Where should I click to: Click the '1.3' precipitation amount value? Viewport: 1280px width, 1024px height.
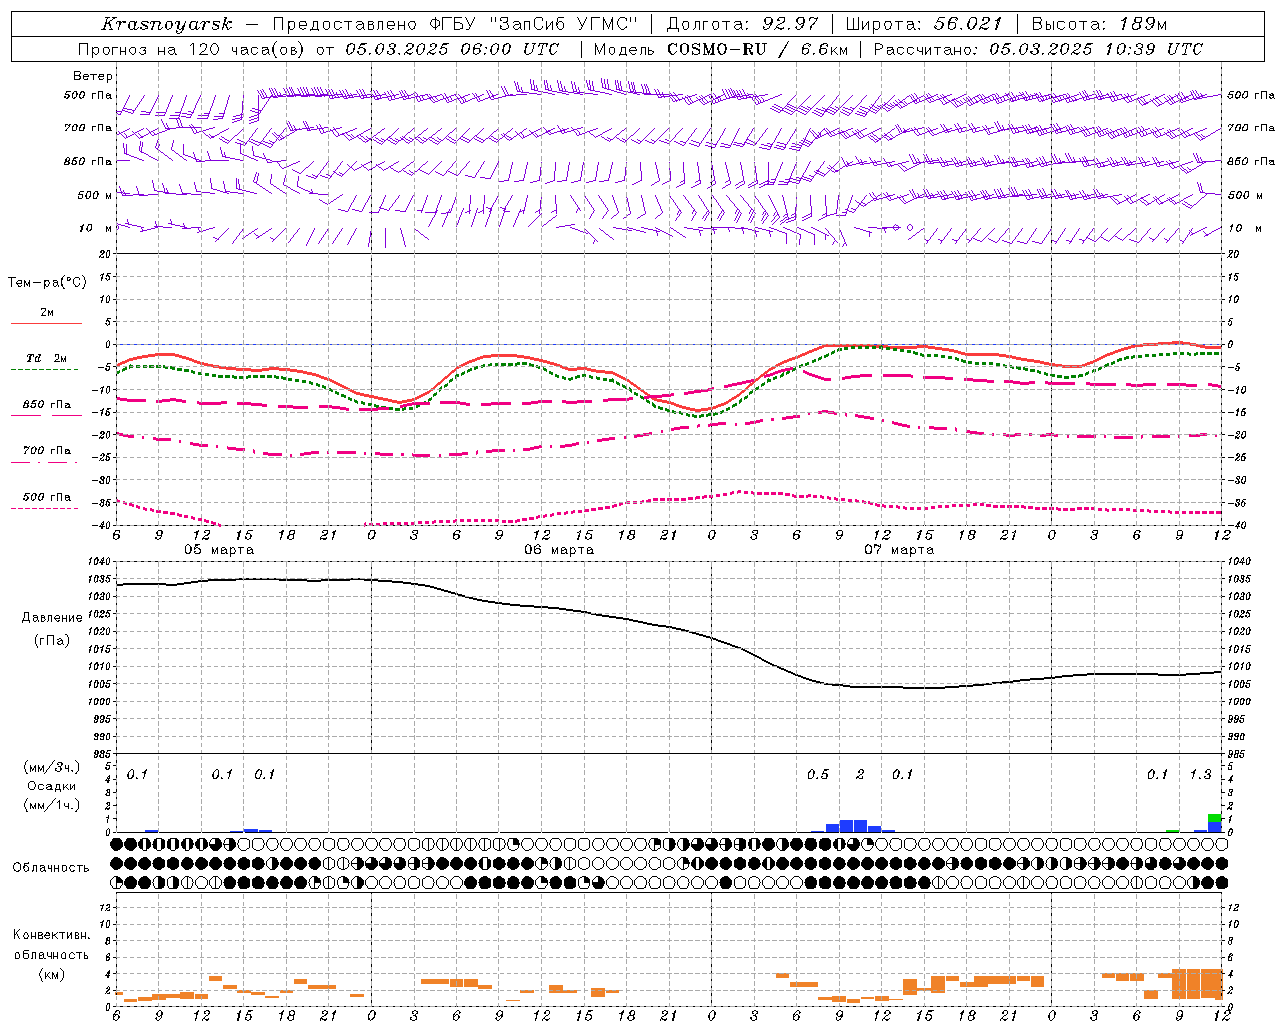(1200, 774)
